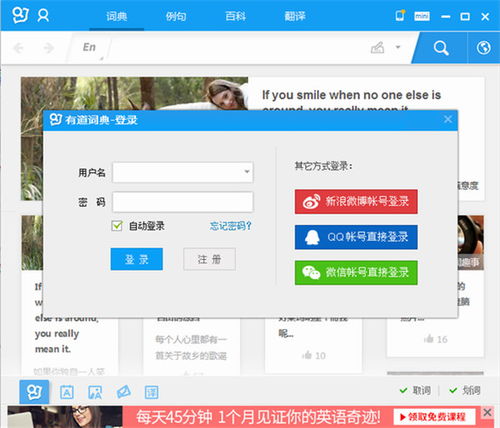Uncheck the 自动登录 auto-login checkbox
The width and height of the screenshot is (500, 428).
coord(117,226)
